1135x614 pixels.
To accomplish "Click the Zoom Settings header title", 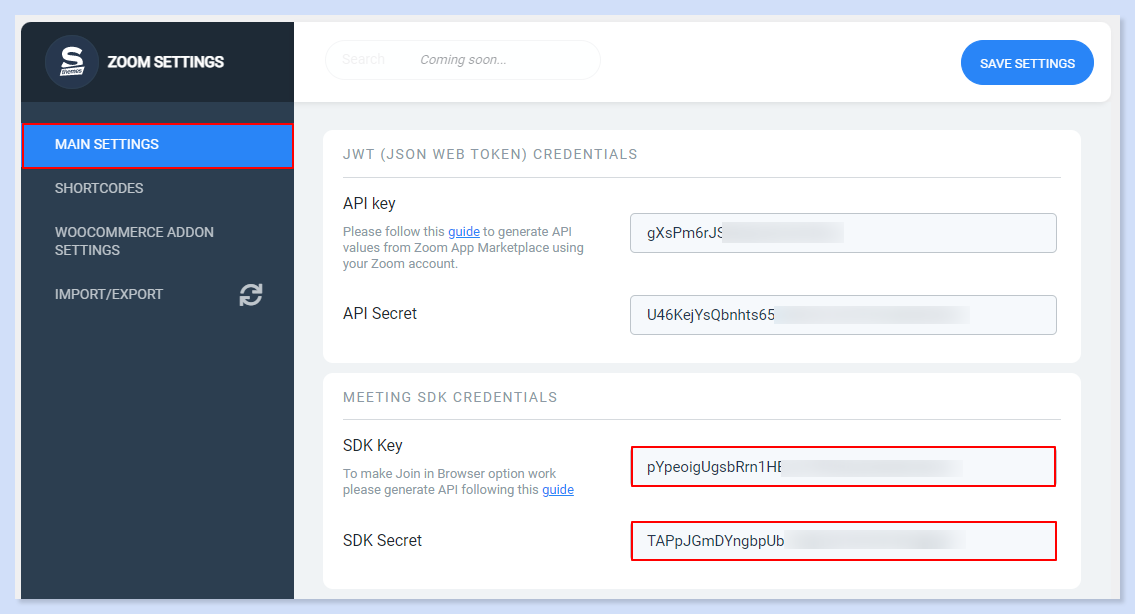I will coord(166,62).
